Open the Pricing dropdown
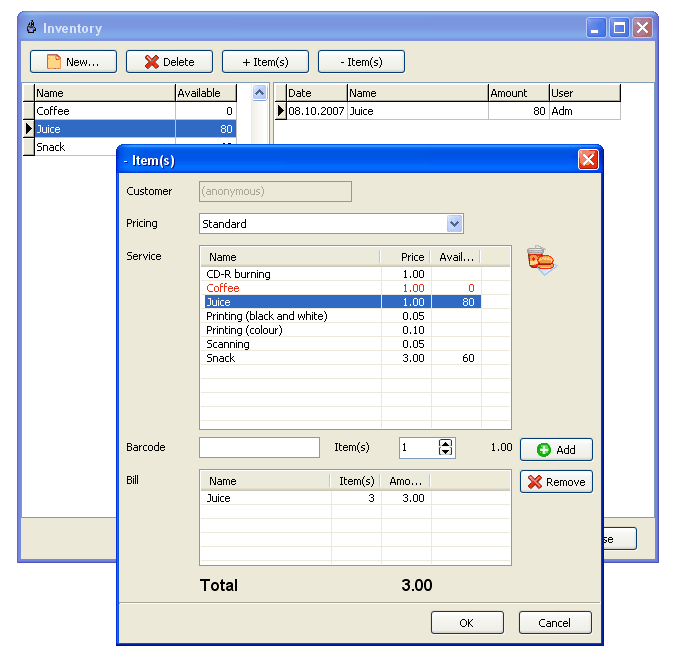This screenshot has height=656, width=673. (455, 224)
